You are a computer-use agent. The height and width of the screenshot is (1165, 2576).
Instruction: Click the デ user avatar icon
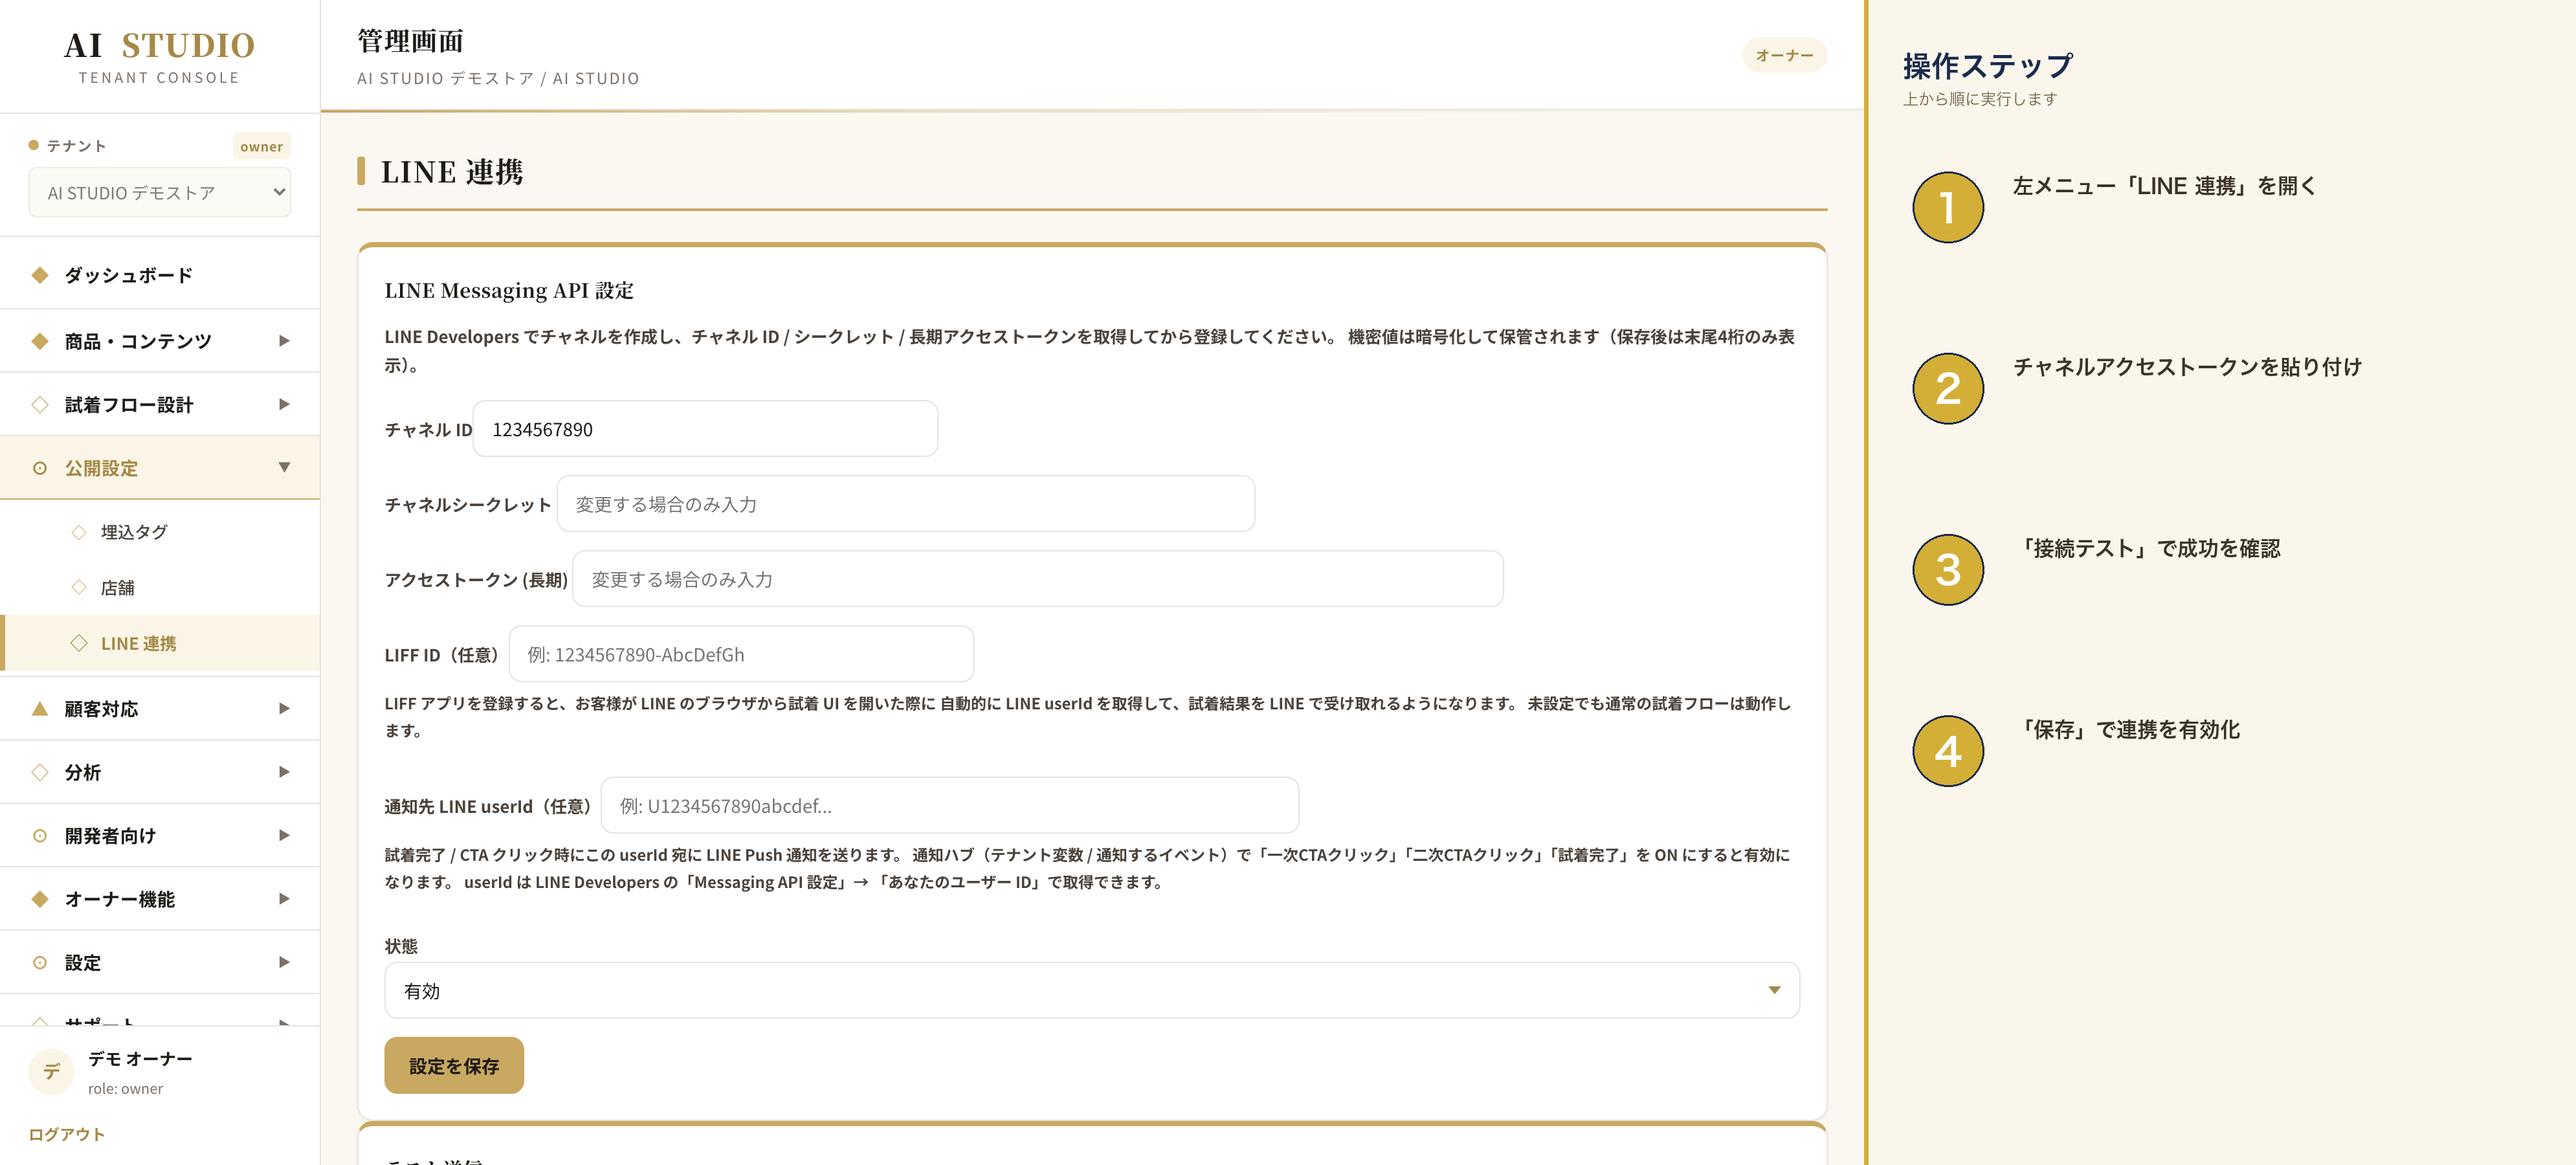[x=51, y=1071]
